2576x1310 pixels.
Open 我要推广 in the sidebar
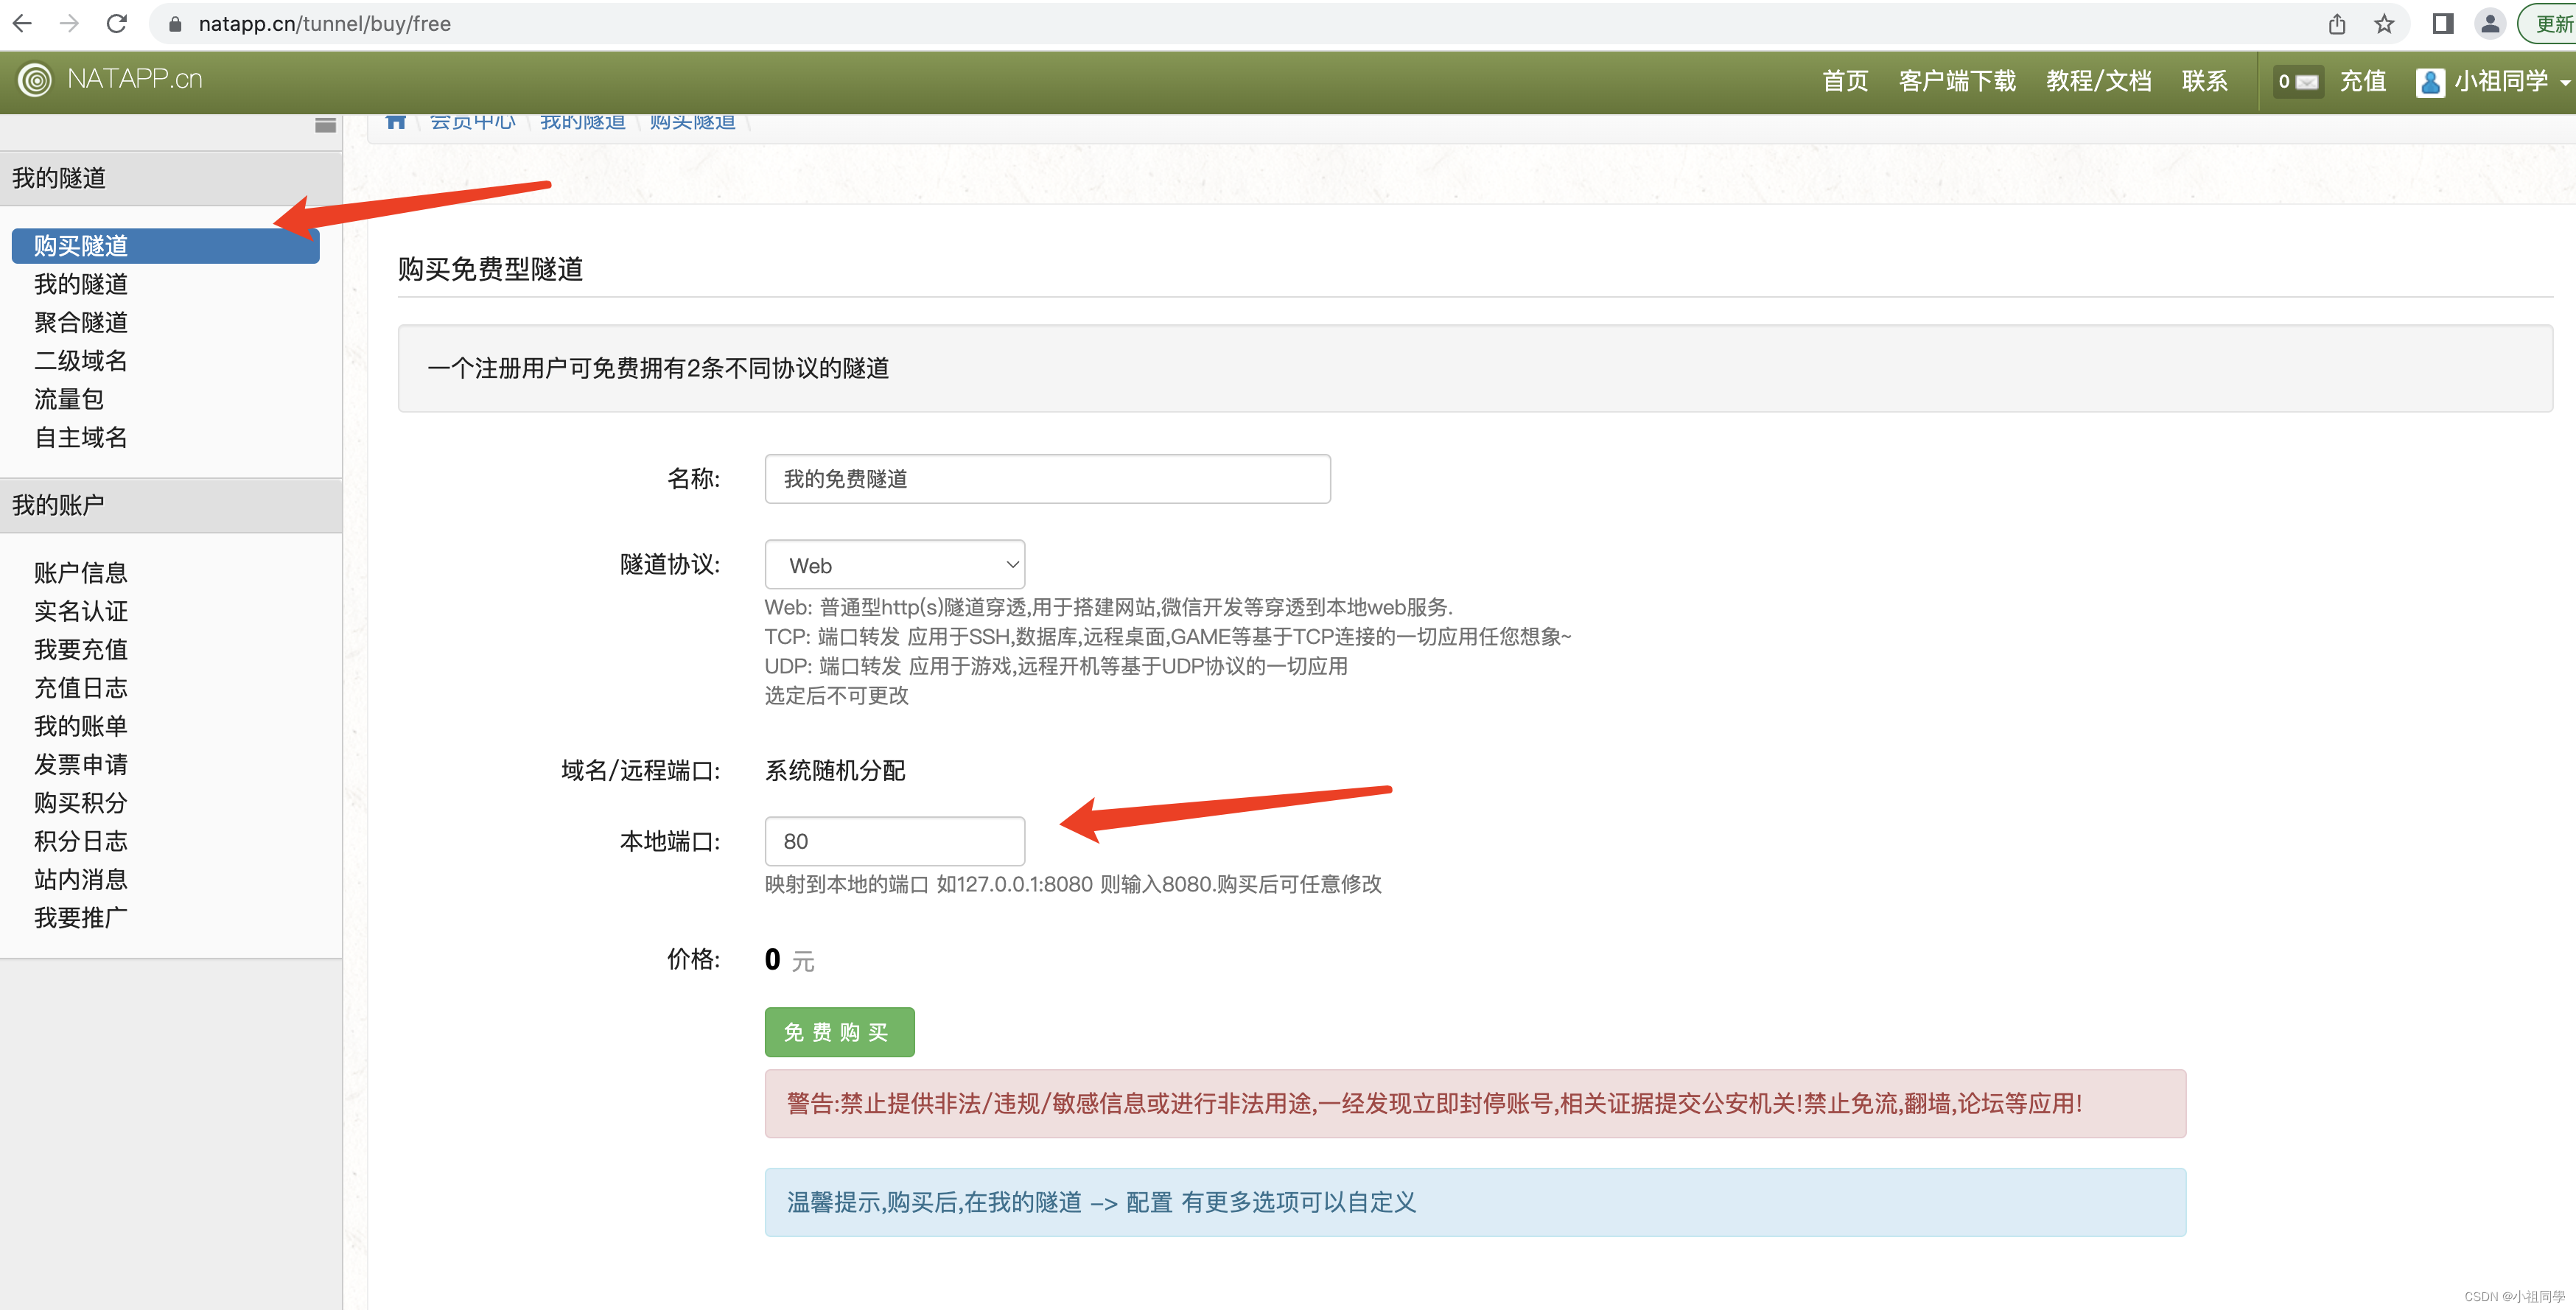(x=81, y=918)
